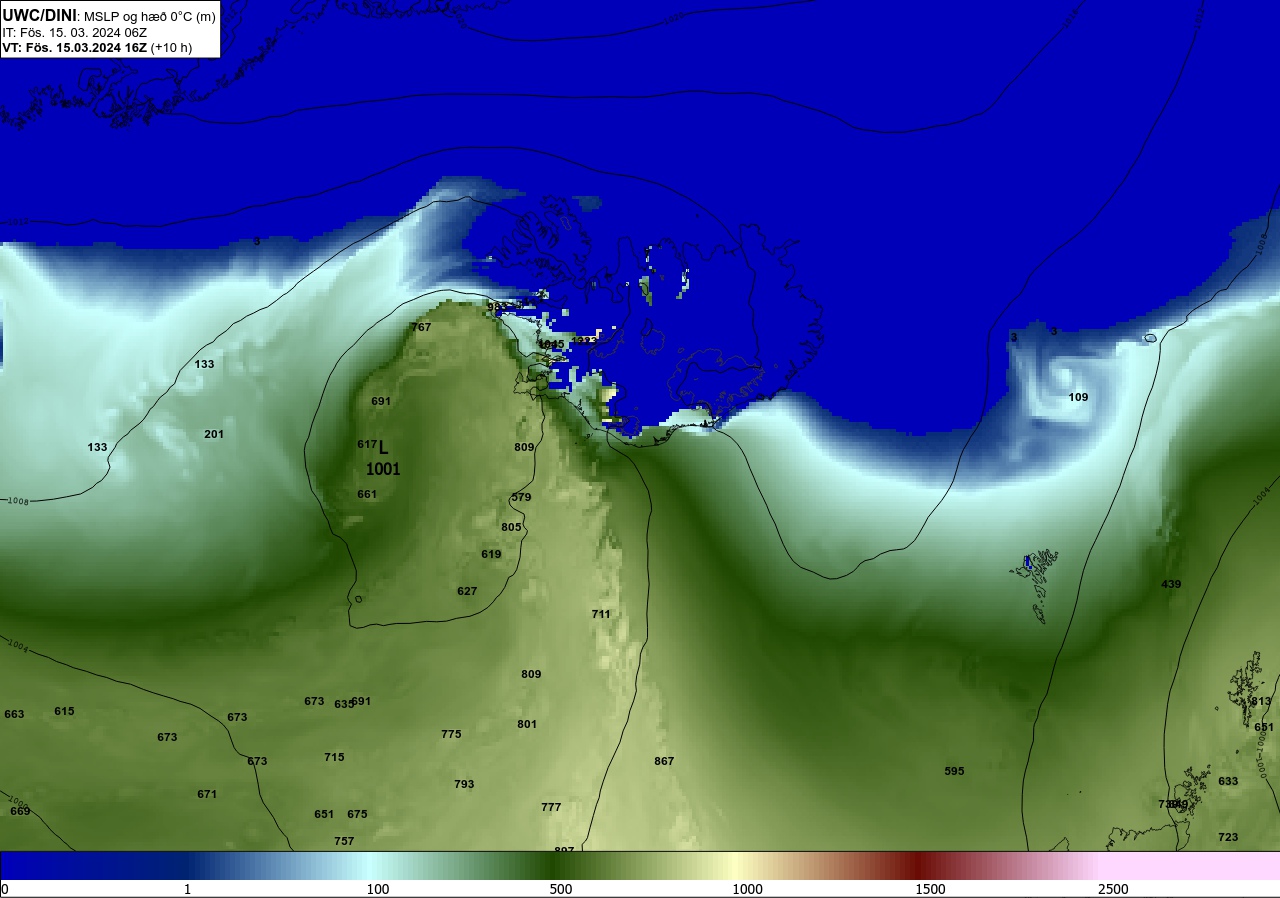This screenshot has width=1280, height=898.
Task: Click the 663 height value
Action: (14, 714)
